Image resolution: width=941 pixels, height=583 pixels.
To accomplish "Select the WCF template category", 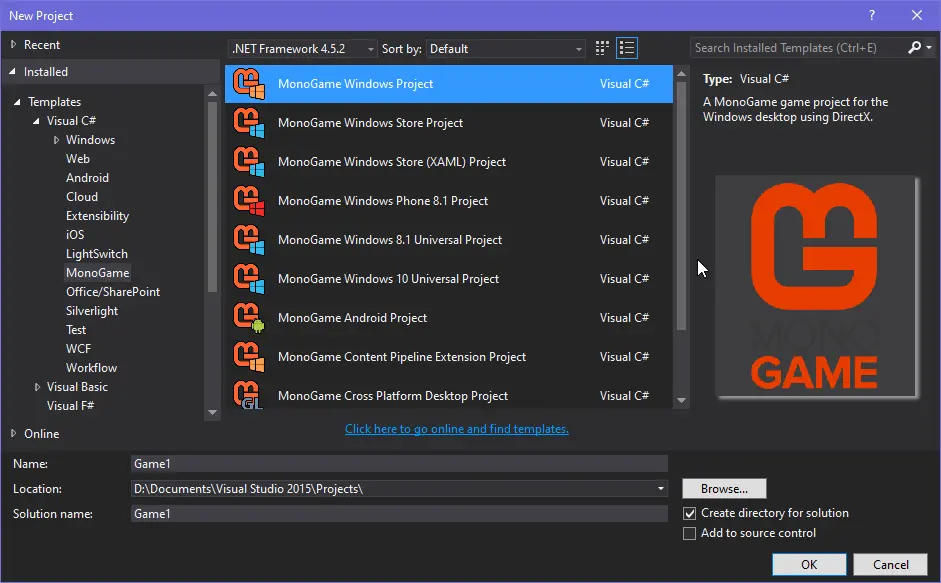I will [x=79, y=349].
